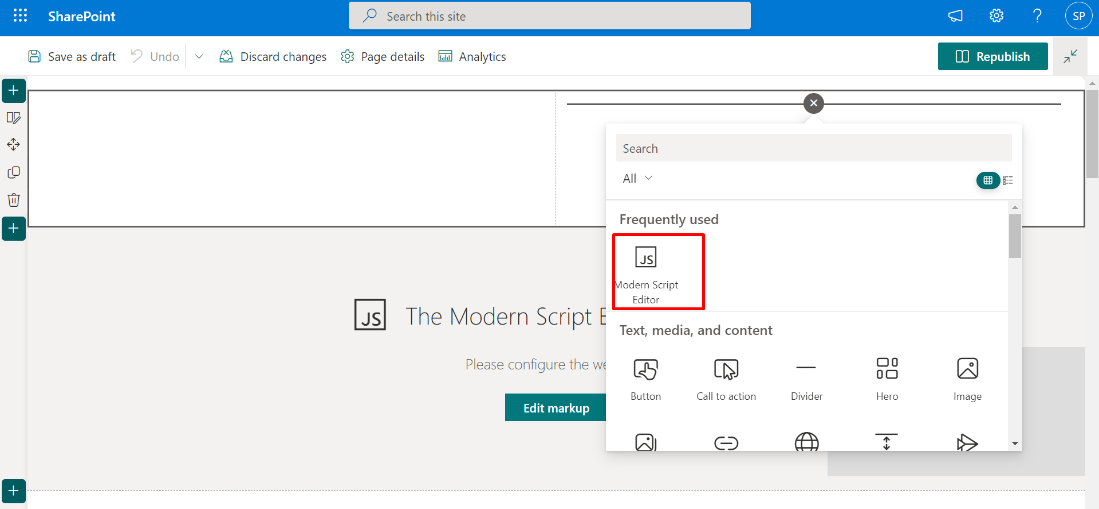
Task: Switch to list view toggle
Action: coord(1008,180)
